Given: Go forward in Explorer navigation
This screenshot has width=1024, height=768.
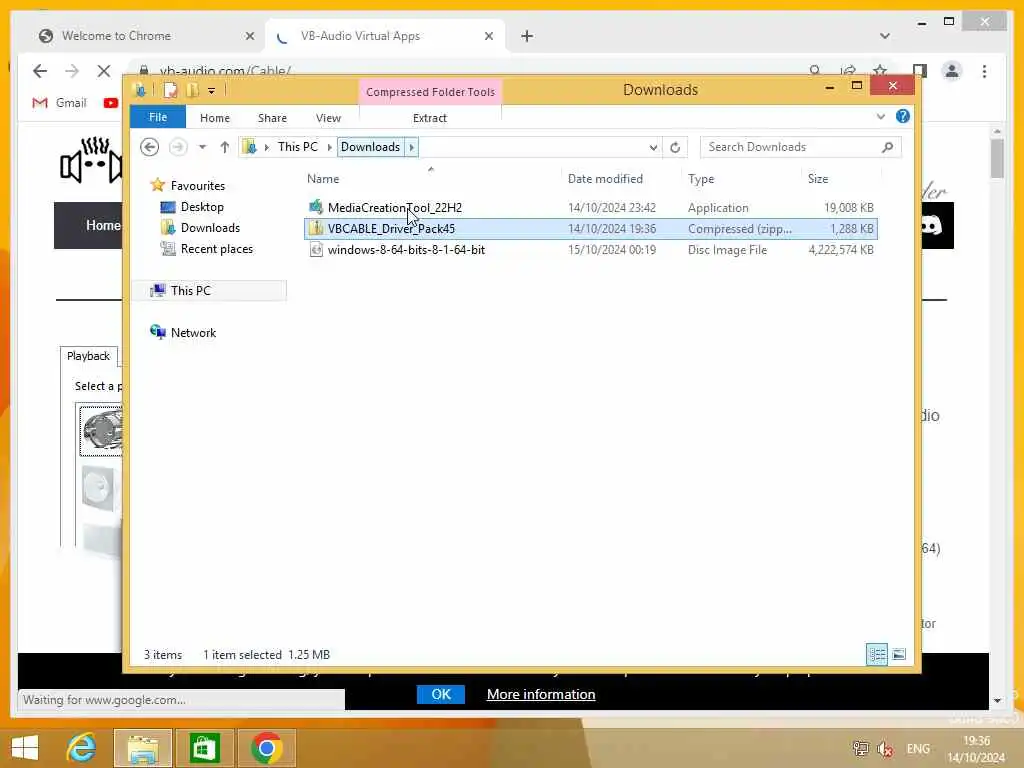Looking at the screenshot, I should coord(178,147).
